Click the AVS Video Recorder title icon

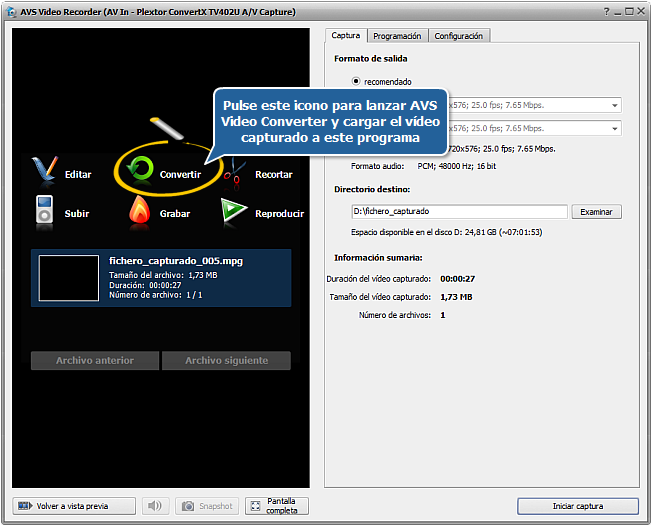click(12, 12)
